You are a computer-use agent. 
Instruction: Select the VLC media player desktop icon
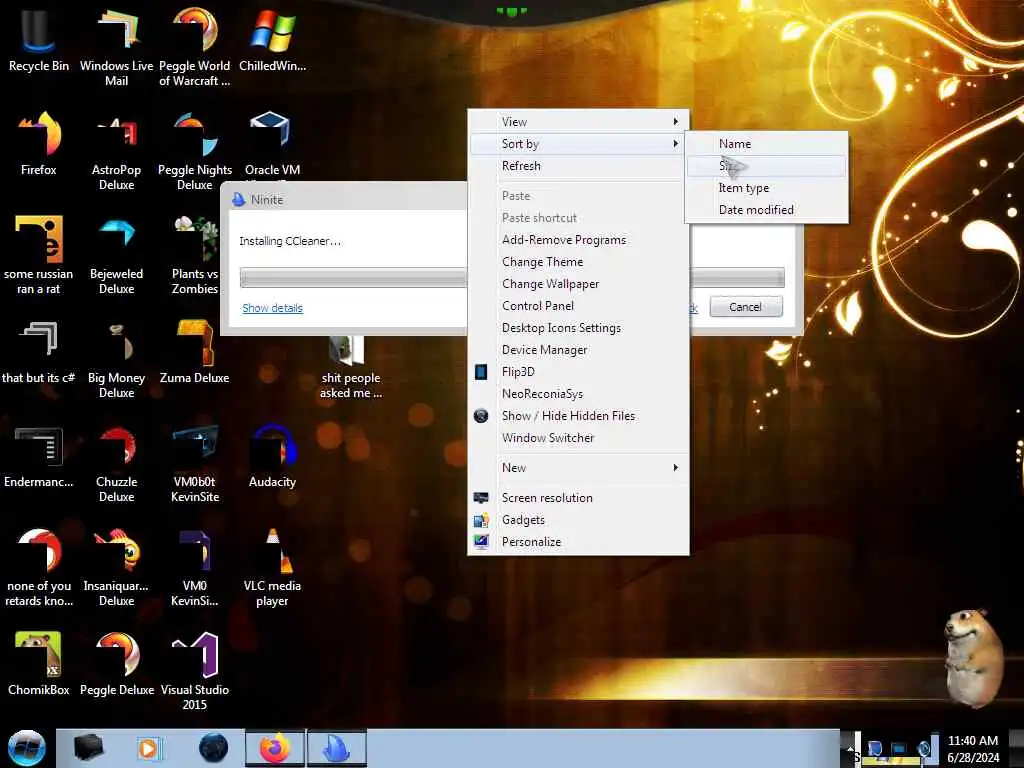pyautogui.click(x=272, y=567)
